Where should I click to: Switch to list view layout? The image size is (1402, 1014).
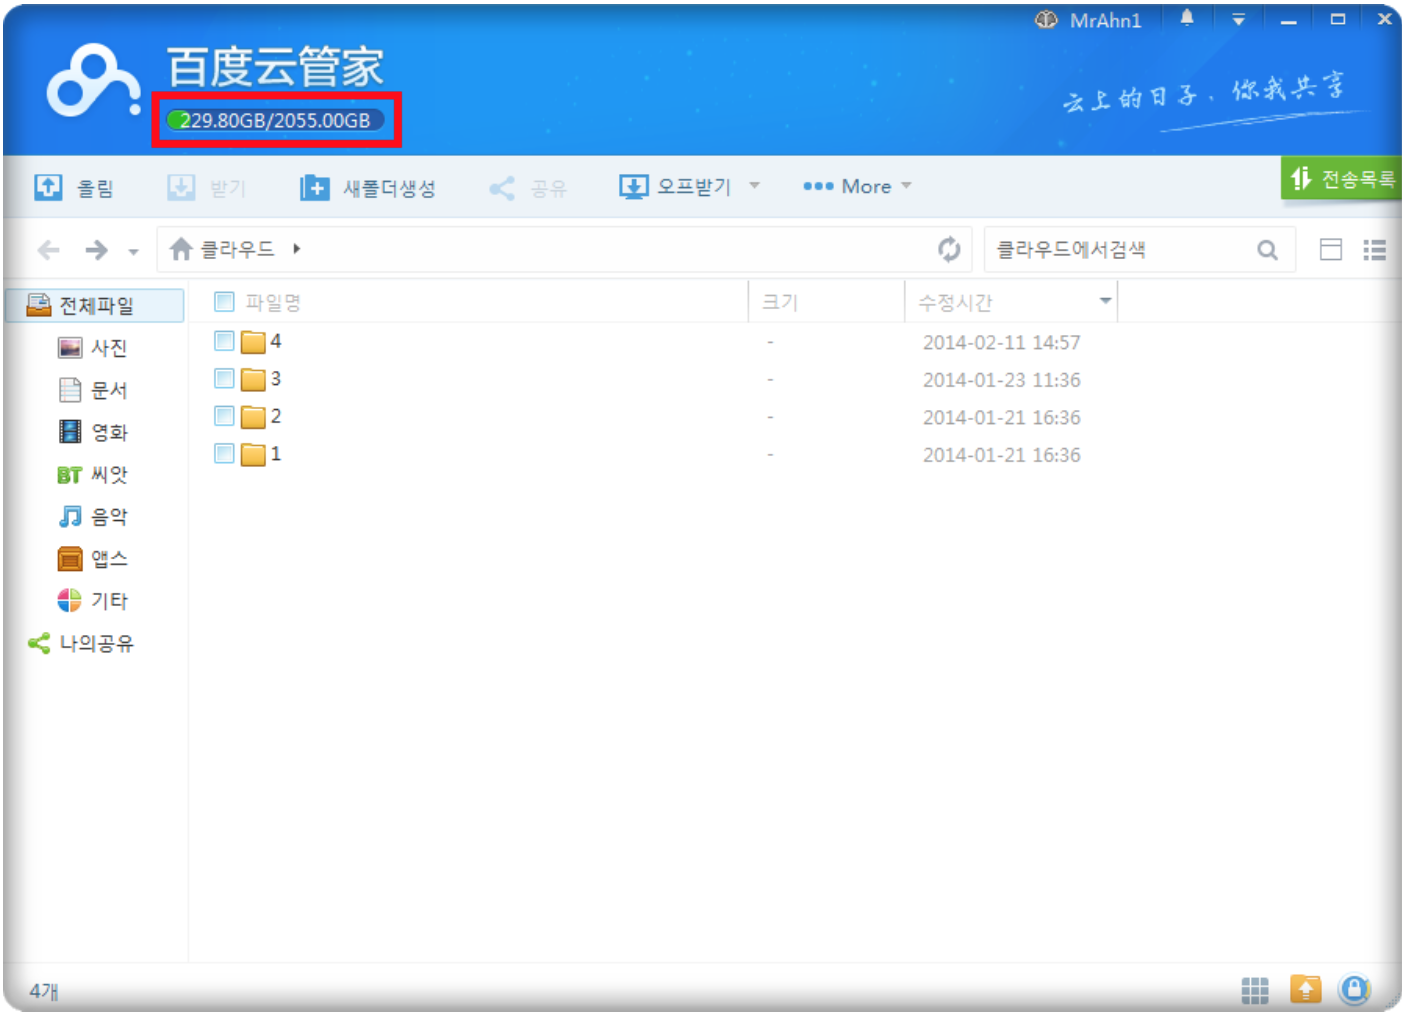tap(1375, 250)
